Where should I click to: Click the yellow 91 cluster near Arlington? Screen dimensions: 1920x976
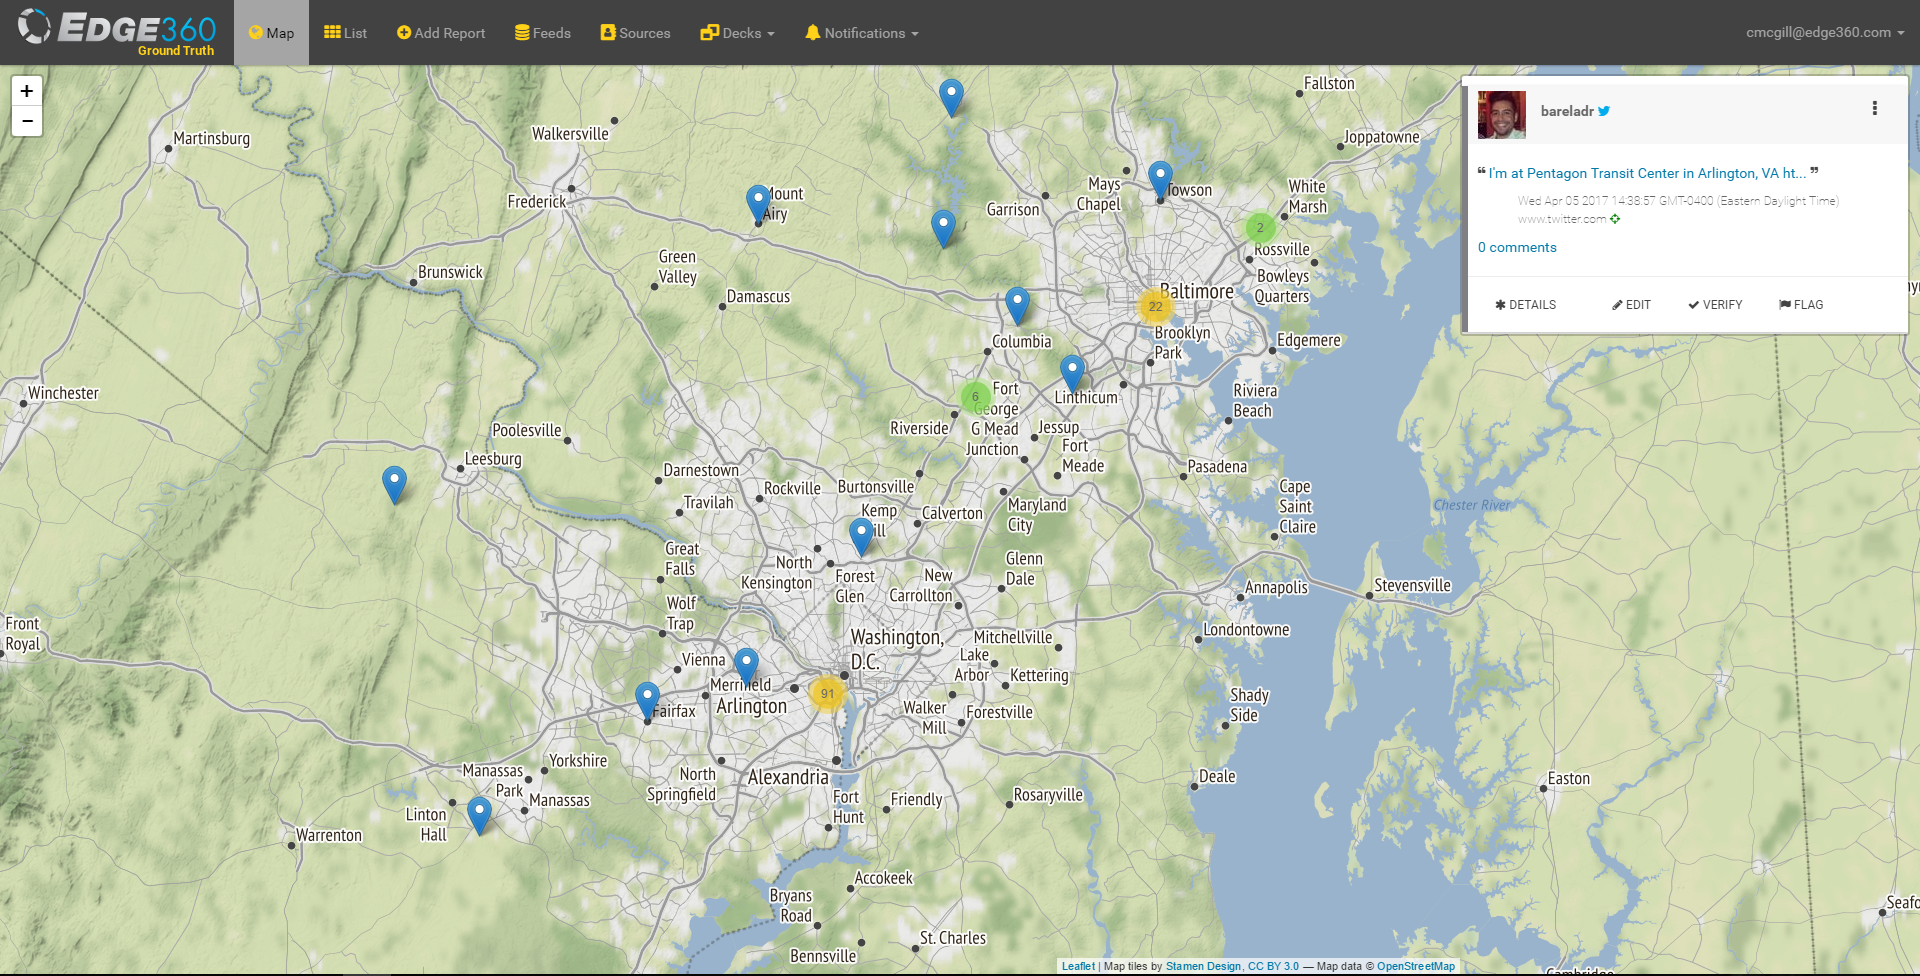(x=827, y=693)
